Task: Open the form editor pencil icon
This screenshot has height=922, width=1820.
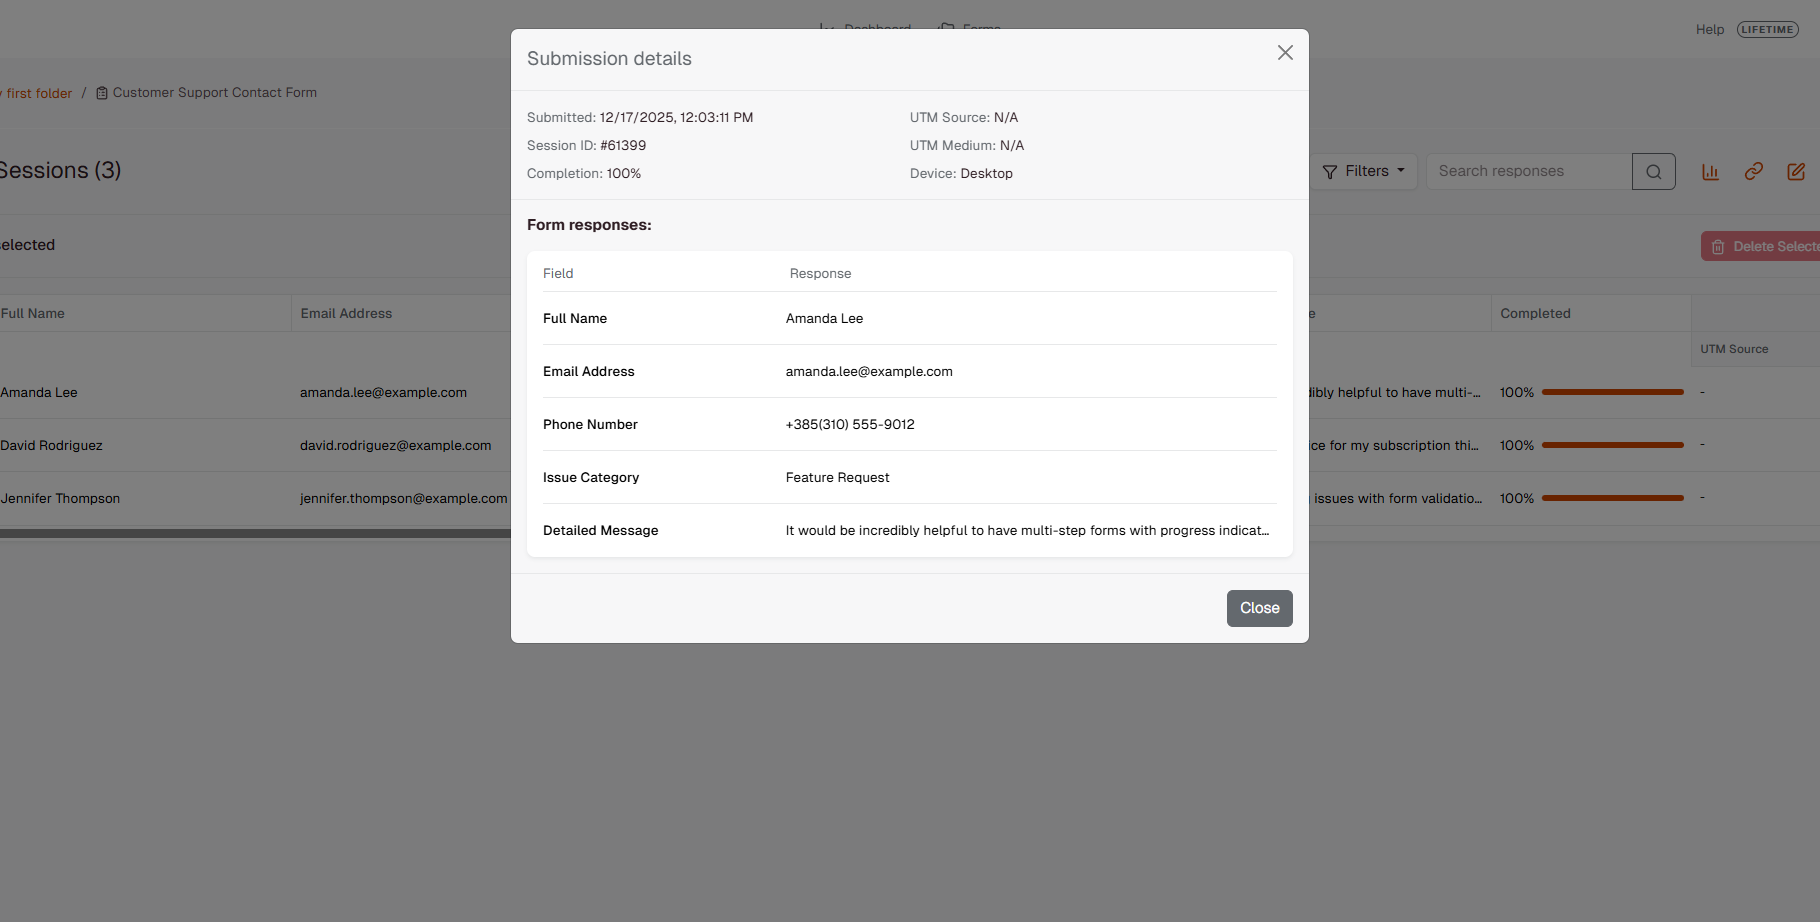Action: click(1797, 171)
